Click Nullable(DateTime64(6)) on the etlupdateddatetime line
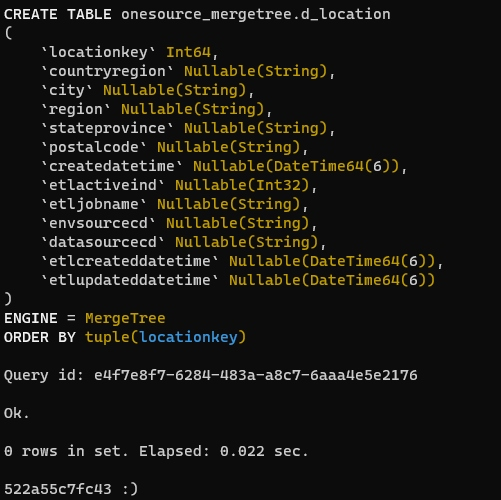This screenshot has height=500, width=501. click(x=332, y=280)
